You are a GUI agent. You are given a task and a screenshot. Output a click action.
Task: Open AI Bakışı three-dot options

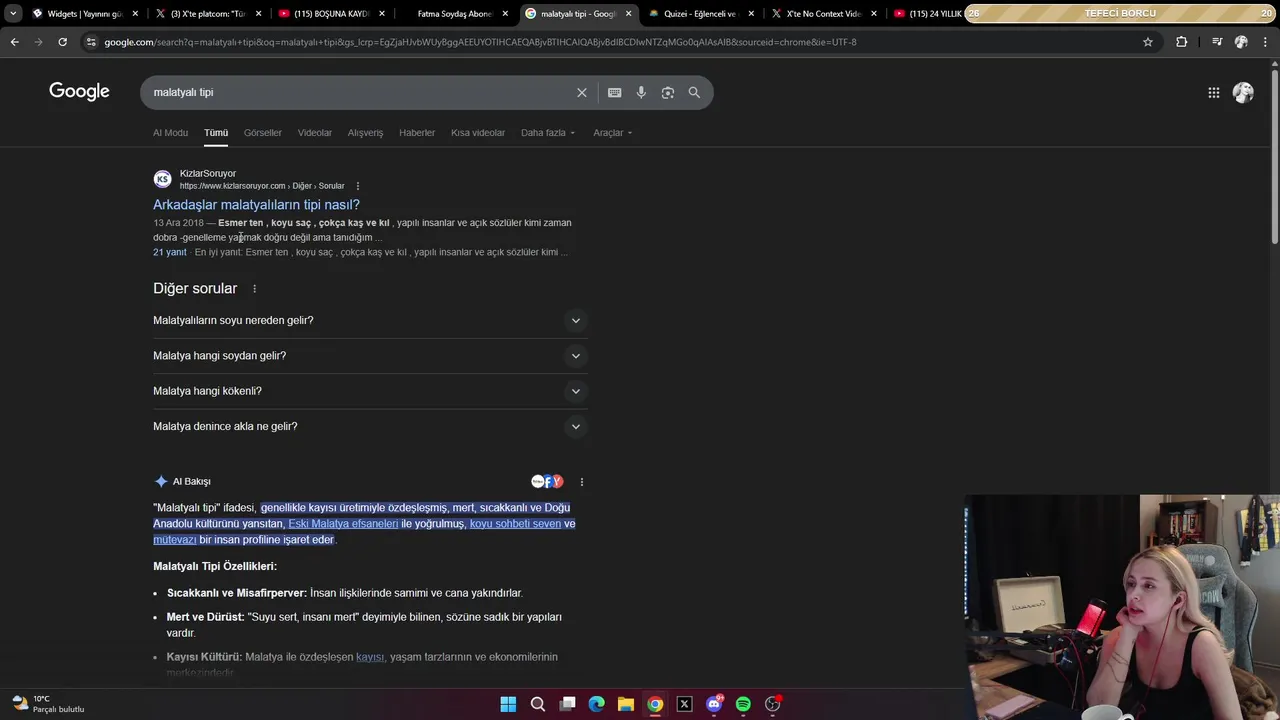pyautogui.click(x=581, y=482)
